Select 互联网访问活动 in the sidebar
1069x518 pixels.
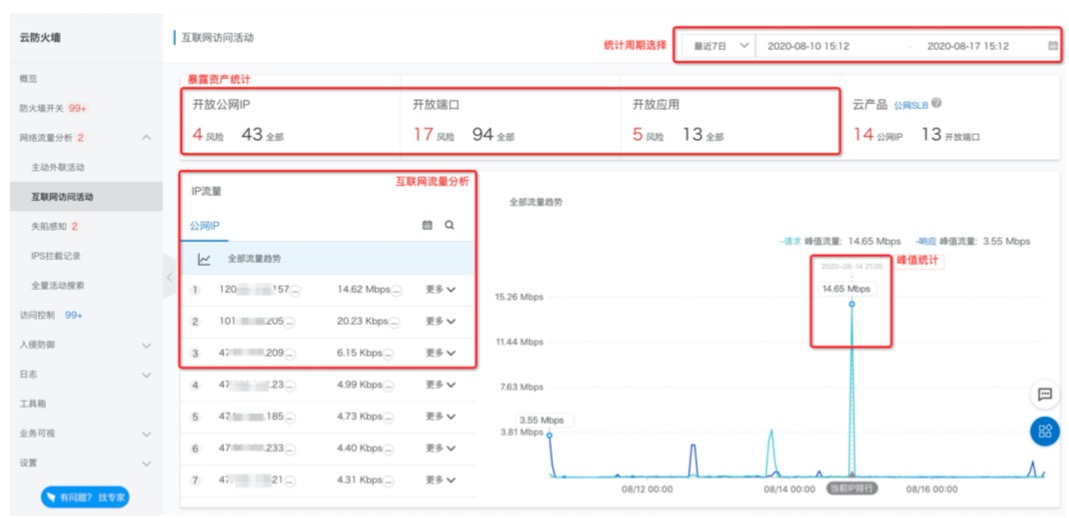click(87, 197)
